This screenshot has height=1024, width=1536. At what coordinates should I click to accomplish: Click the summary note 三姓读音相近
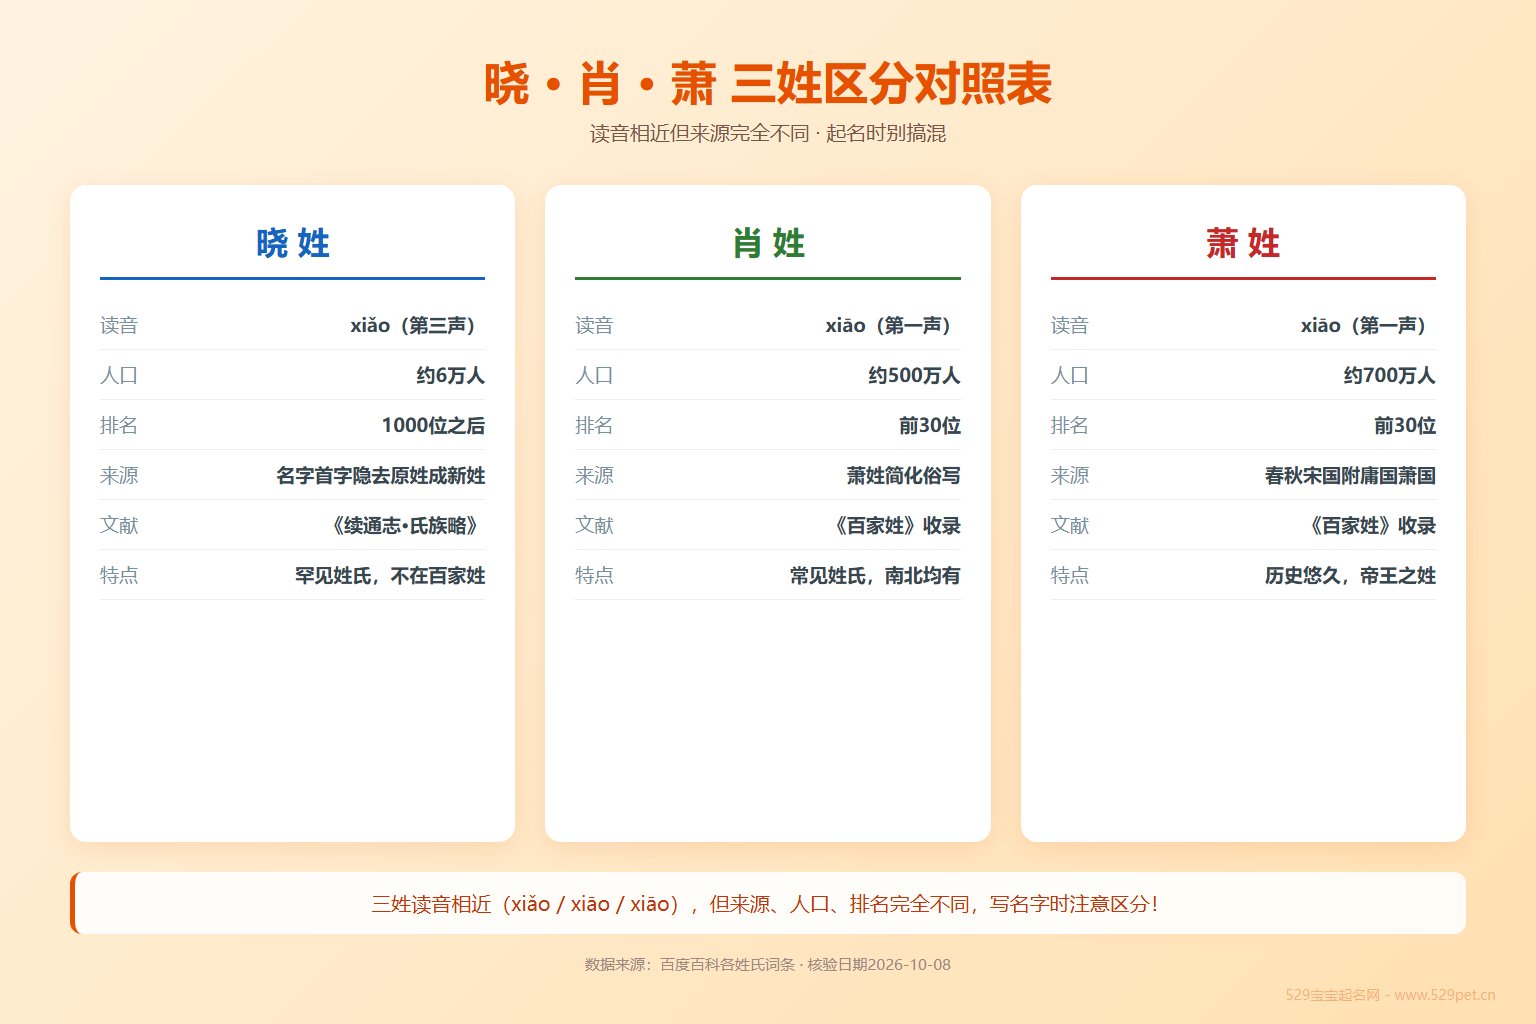click(x=768, y=903)
